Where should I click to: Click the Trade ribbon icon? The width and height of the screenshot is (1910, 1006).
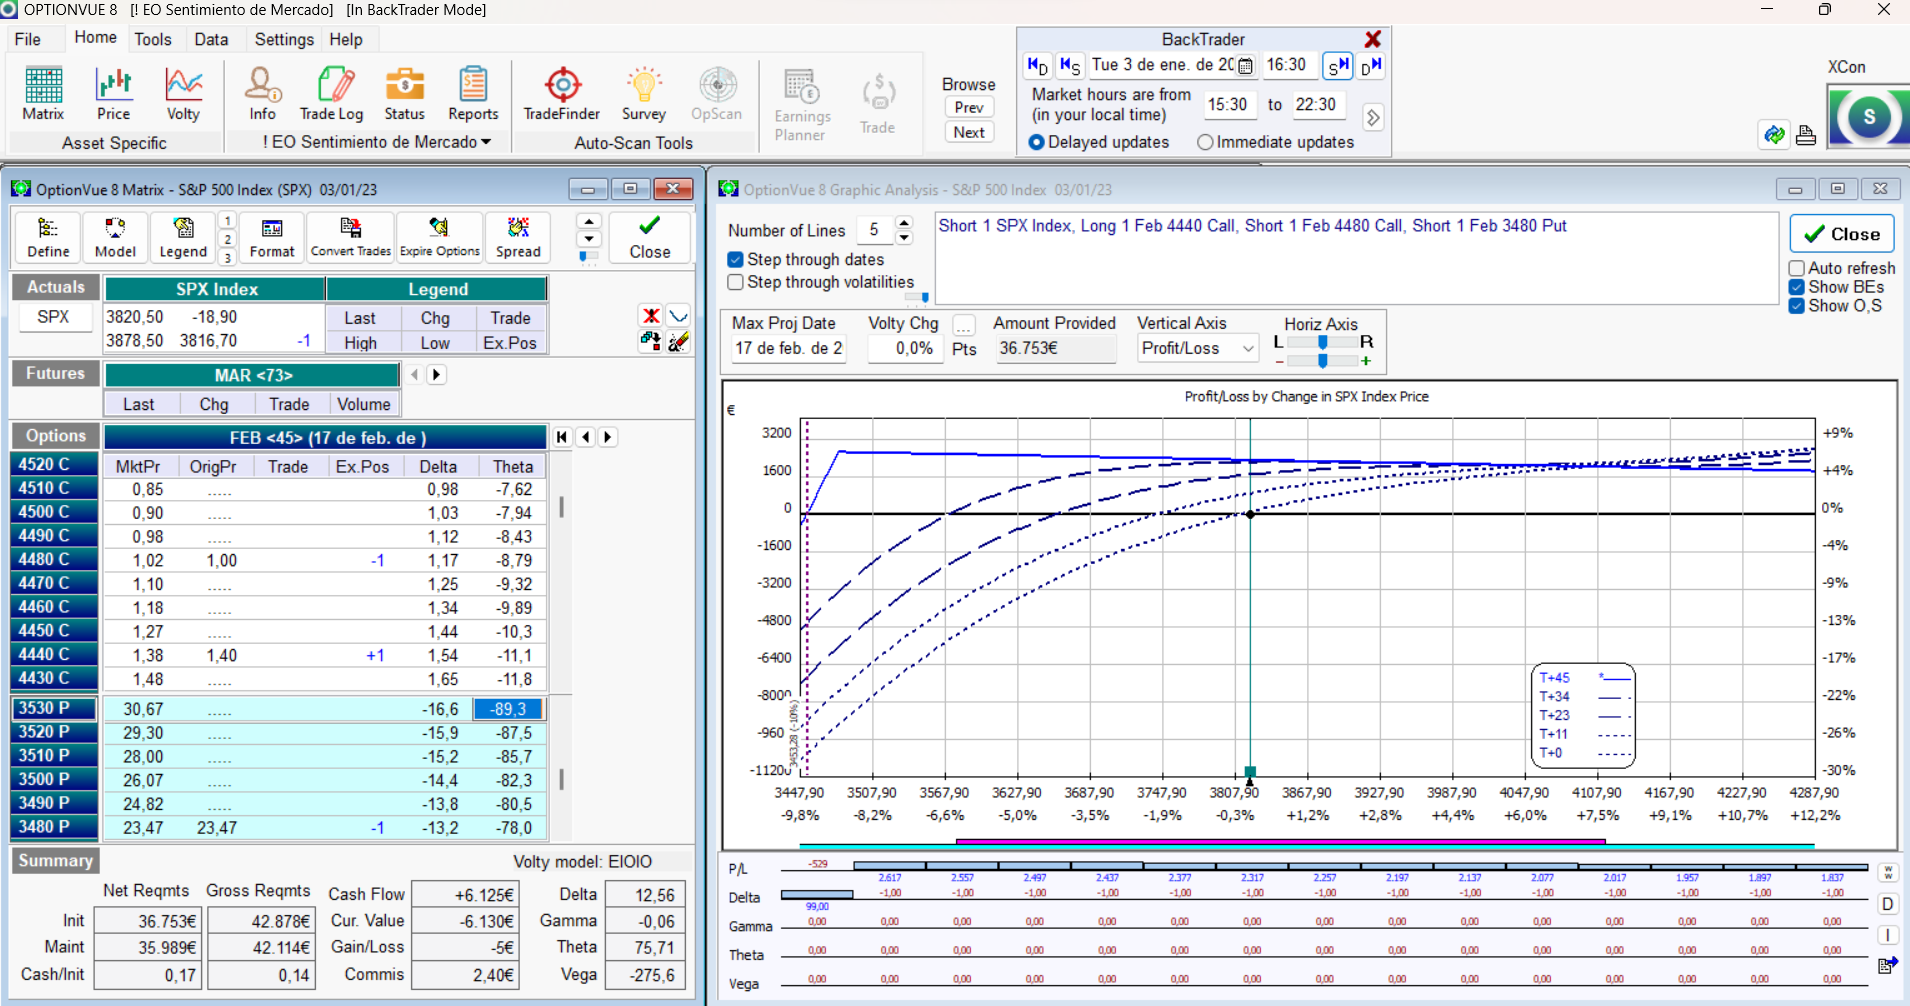(878, 104)
